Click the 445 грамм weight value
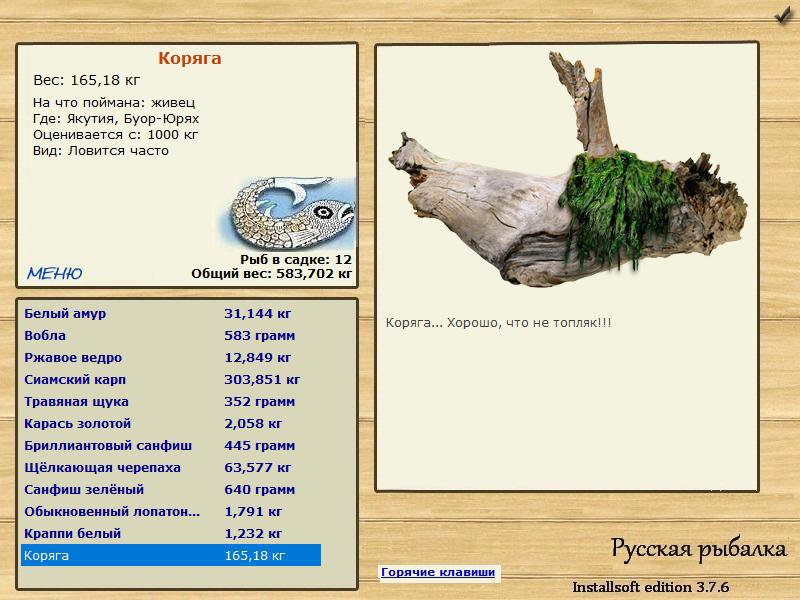The image size is (800, 600). coord(260,445)
